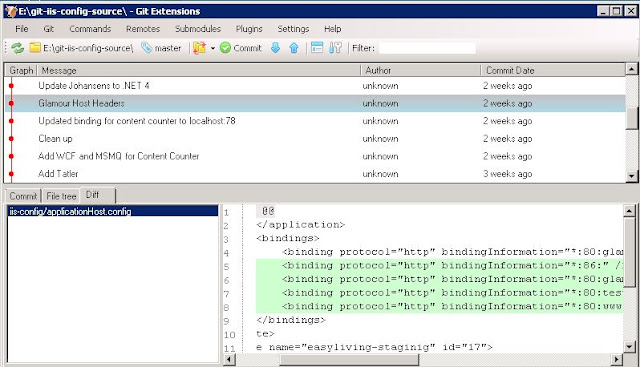Focus the Filter input field

(x=427, y=48)
